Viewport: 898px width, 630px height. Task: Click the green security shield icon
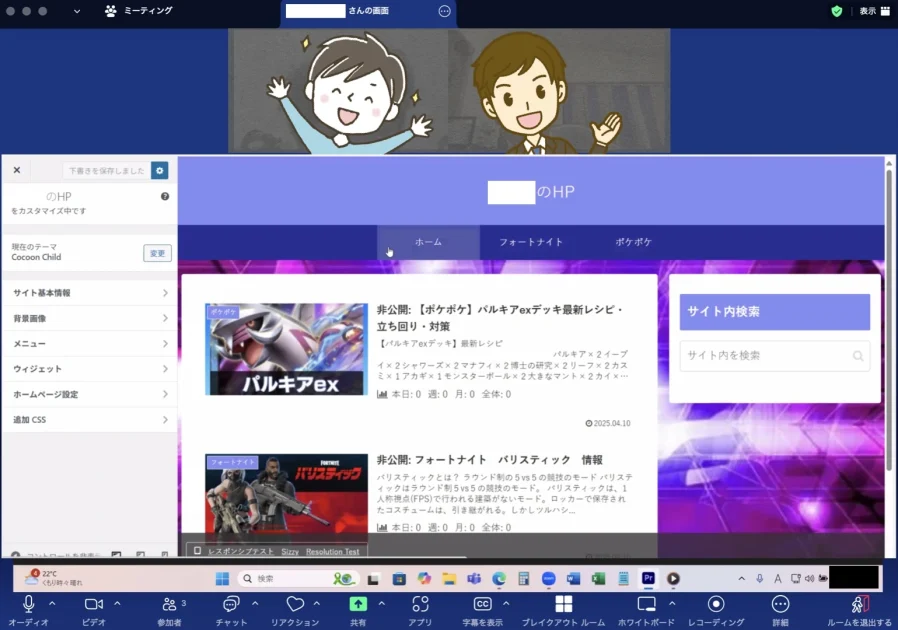pos(837,11)
